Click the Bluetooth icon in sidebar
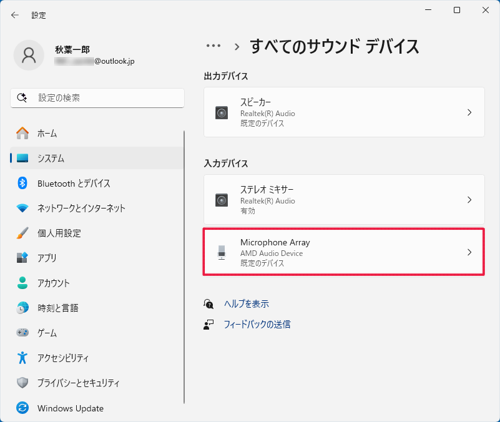The width and height of the screenshot is (500, 422). coord(22,183)
